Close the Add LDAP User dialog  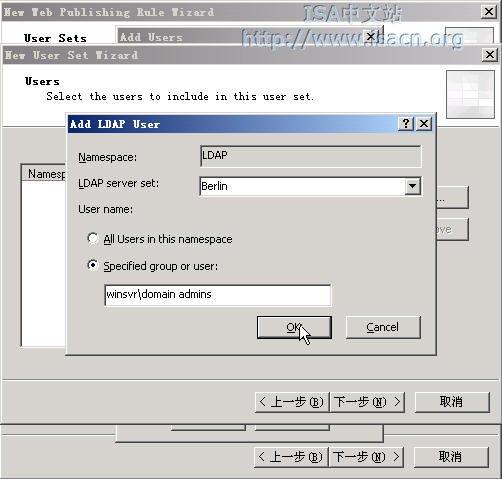click(424, 124)
